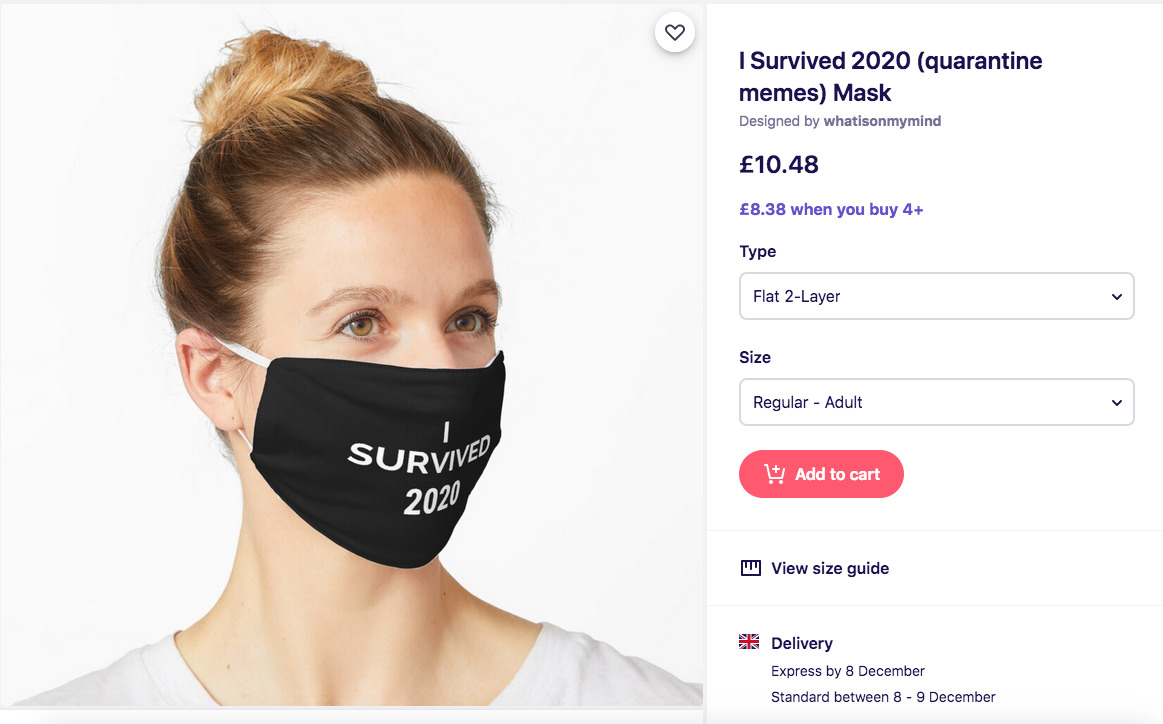
Task: Open the Regular - Adult size dropdown
Action: [x=935, y=403]
